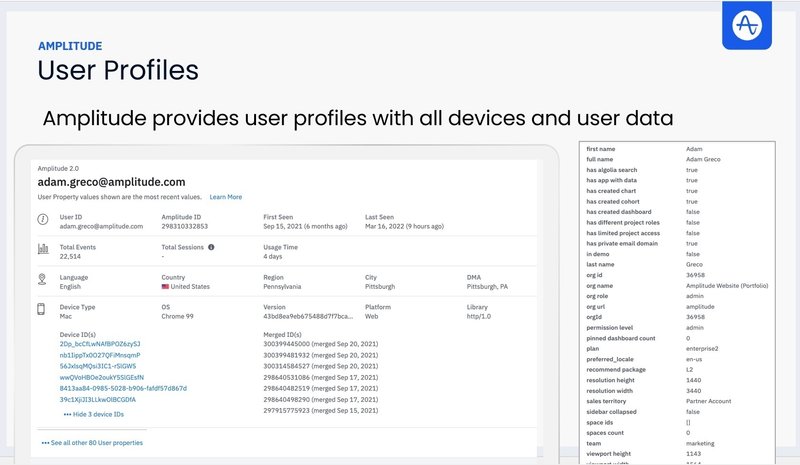Open device ID 562xlsqMQsi3IC1-rSIGWS
Screen dimensions: 800x465
point(98,366)
